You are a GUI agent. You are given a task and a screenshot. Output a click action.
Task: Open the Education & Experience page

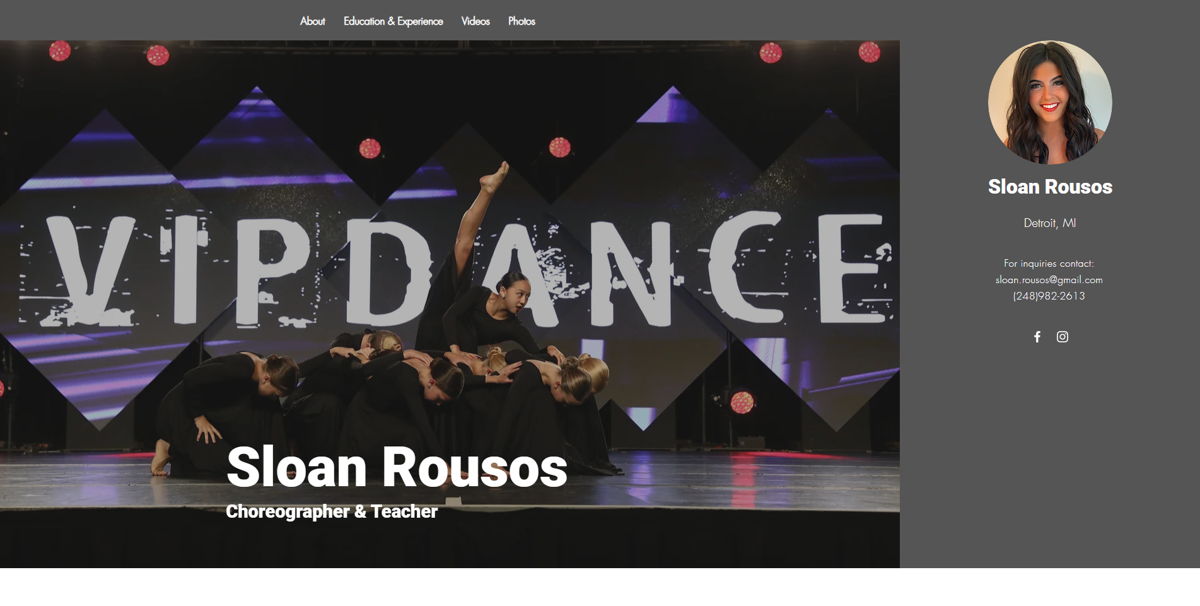[393, 21]
